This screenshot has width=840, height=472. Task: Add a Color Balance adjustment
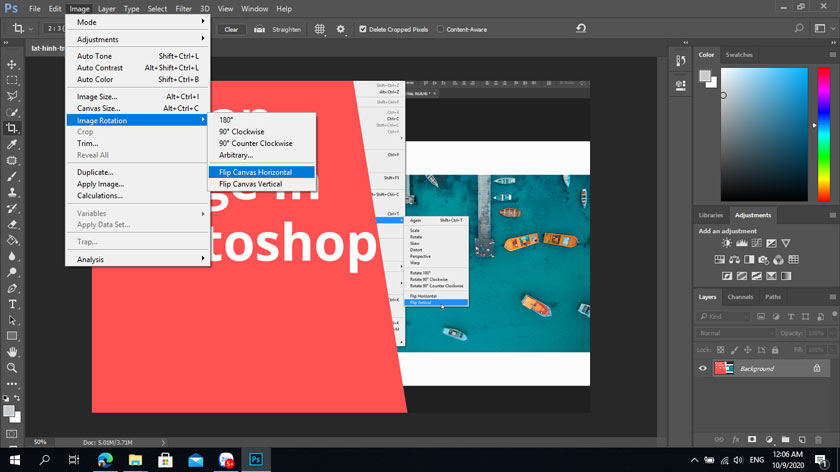[x=734, y=260]
